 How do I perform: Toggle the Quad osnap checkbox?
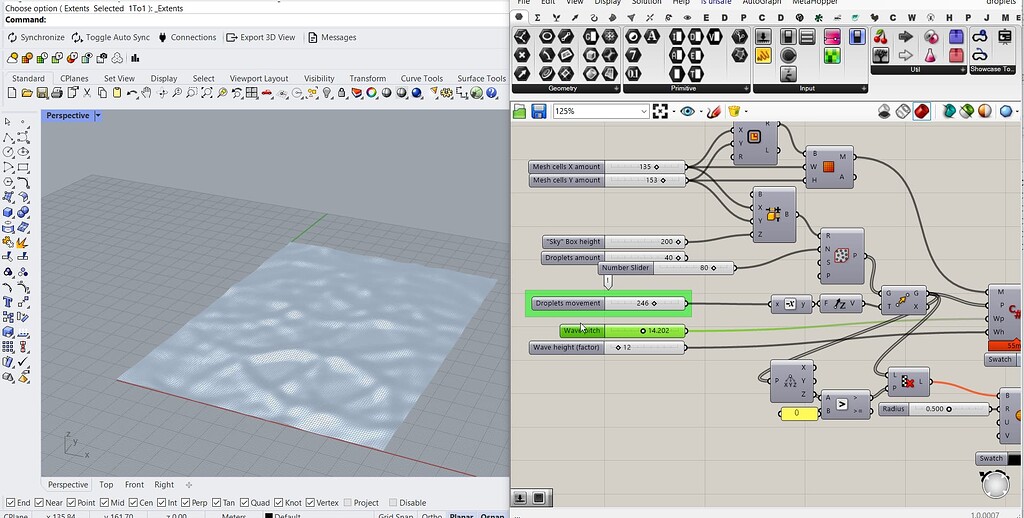[x=244, y=502]
